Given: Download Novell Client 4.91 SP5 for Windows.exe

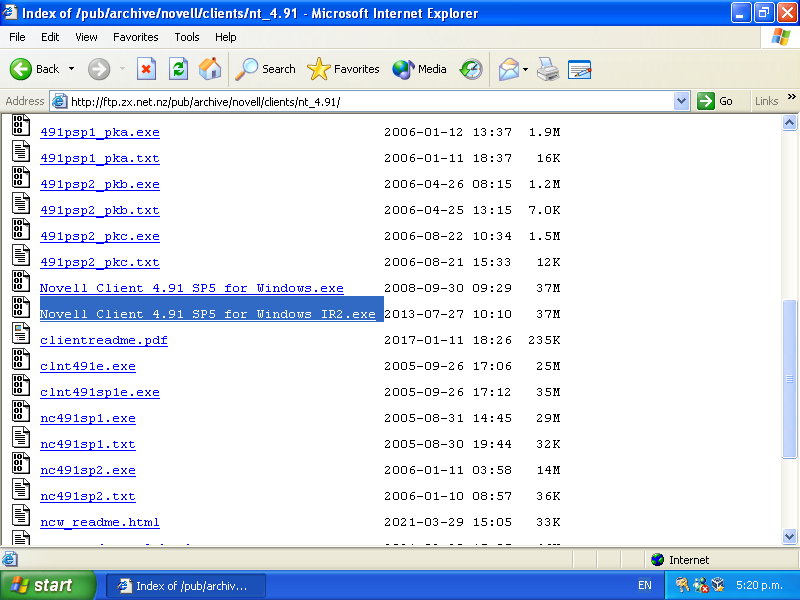Looking at the screenshot, I should (x=192, y=288).
